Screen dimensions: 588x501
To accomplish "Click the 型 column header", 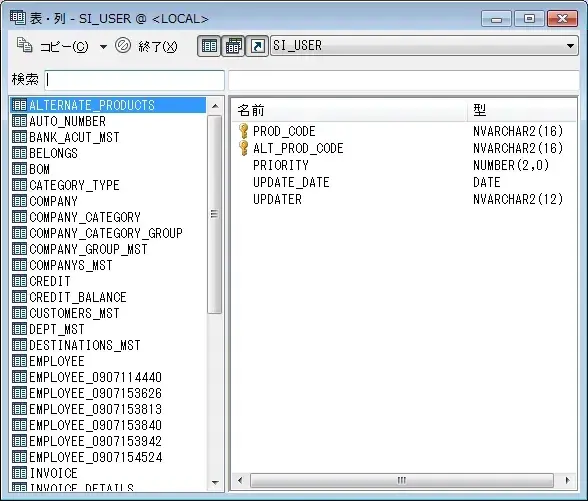I will [x=522, y=111].
